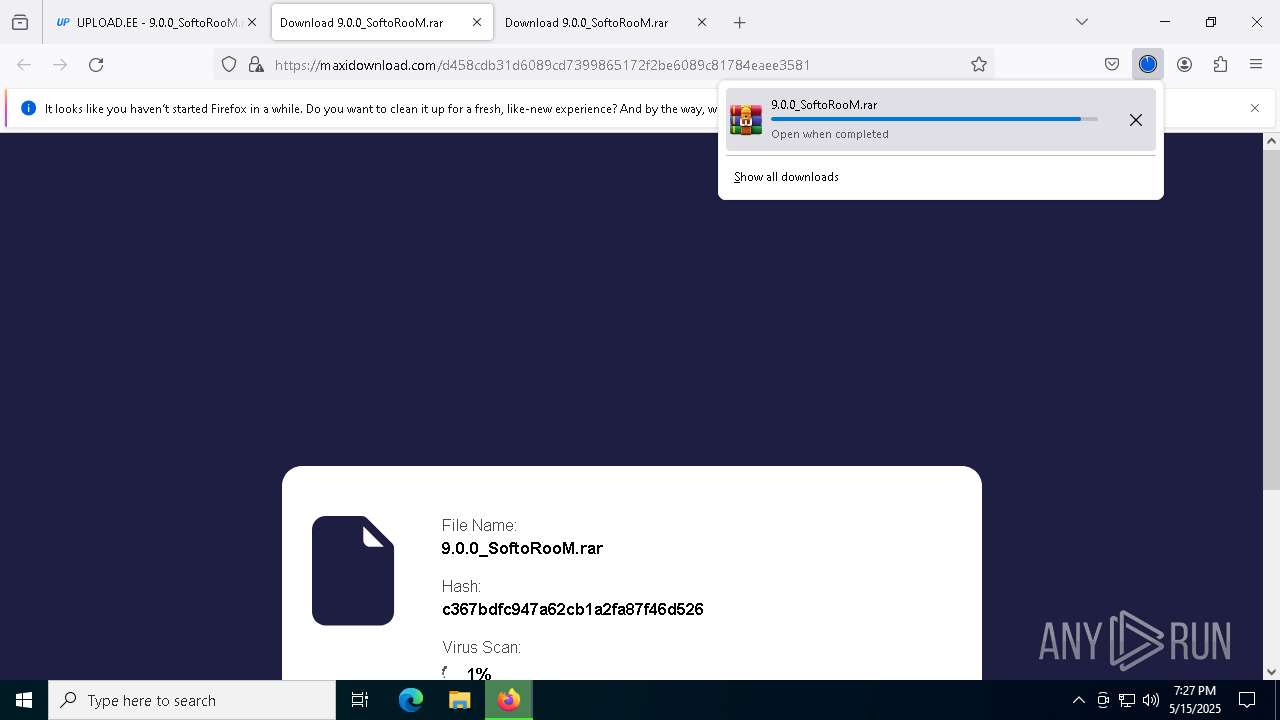
Task: Open the extensions puzzle icon
Action: click(1220, 64)
